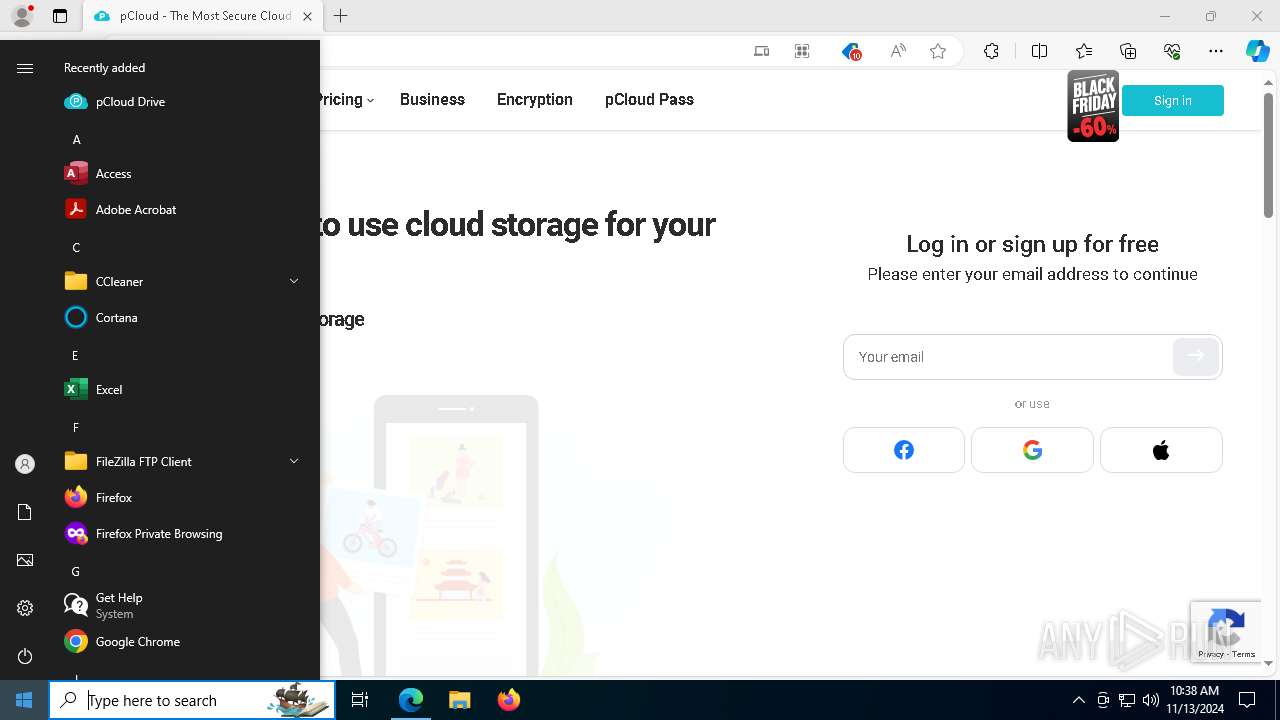Open Excel from the Start menu
Viewport: 1280px width, 720px height.
[180, 389]
